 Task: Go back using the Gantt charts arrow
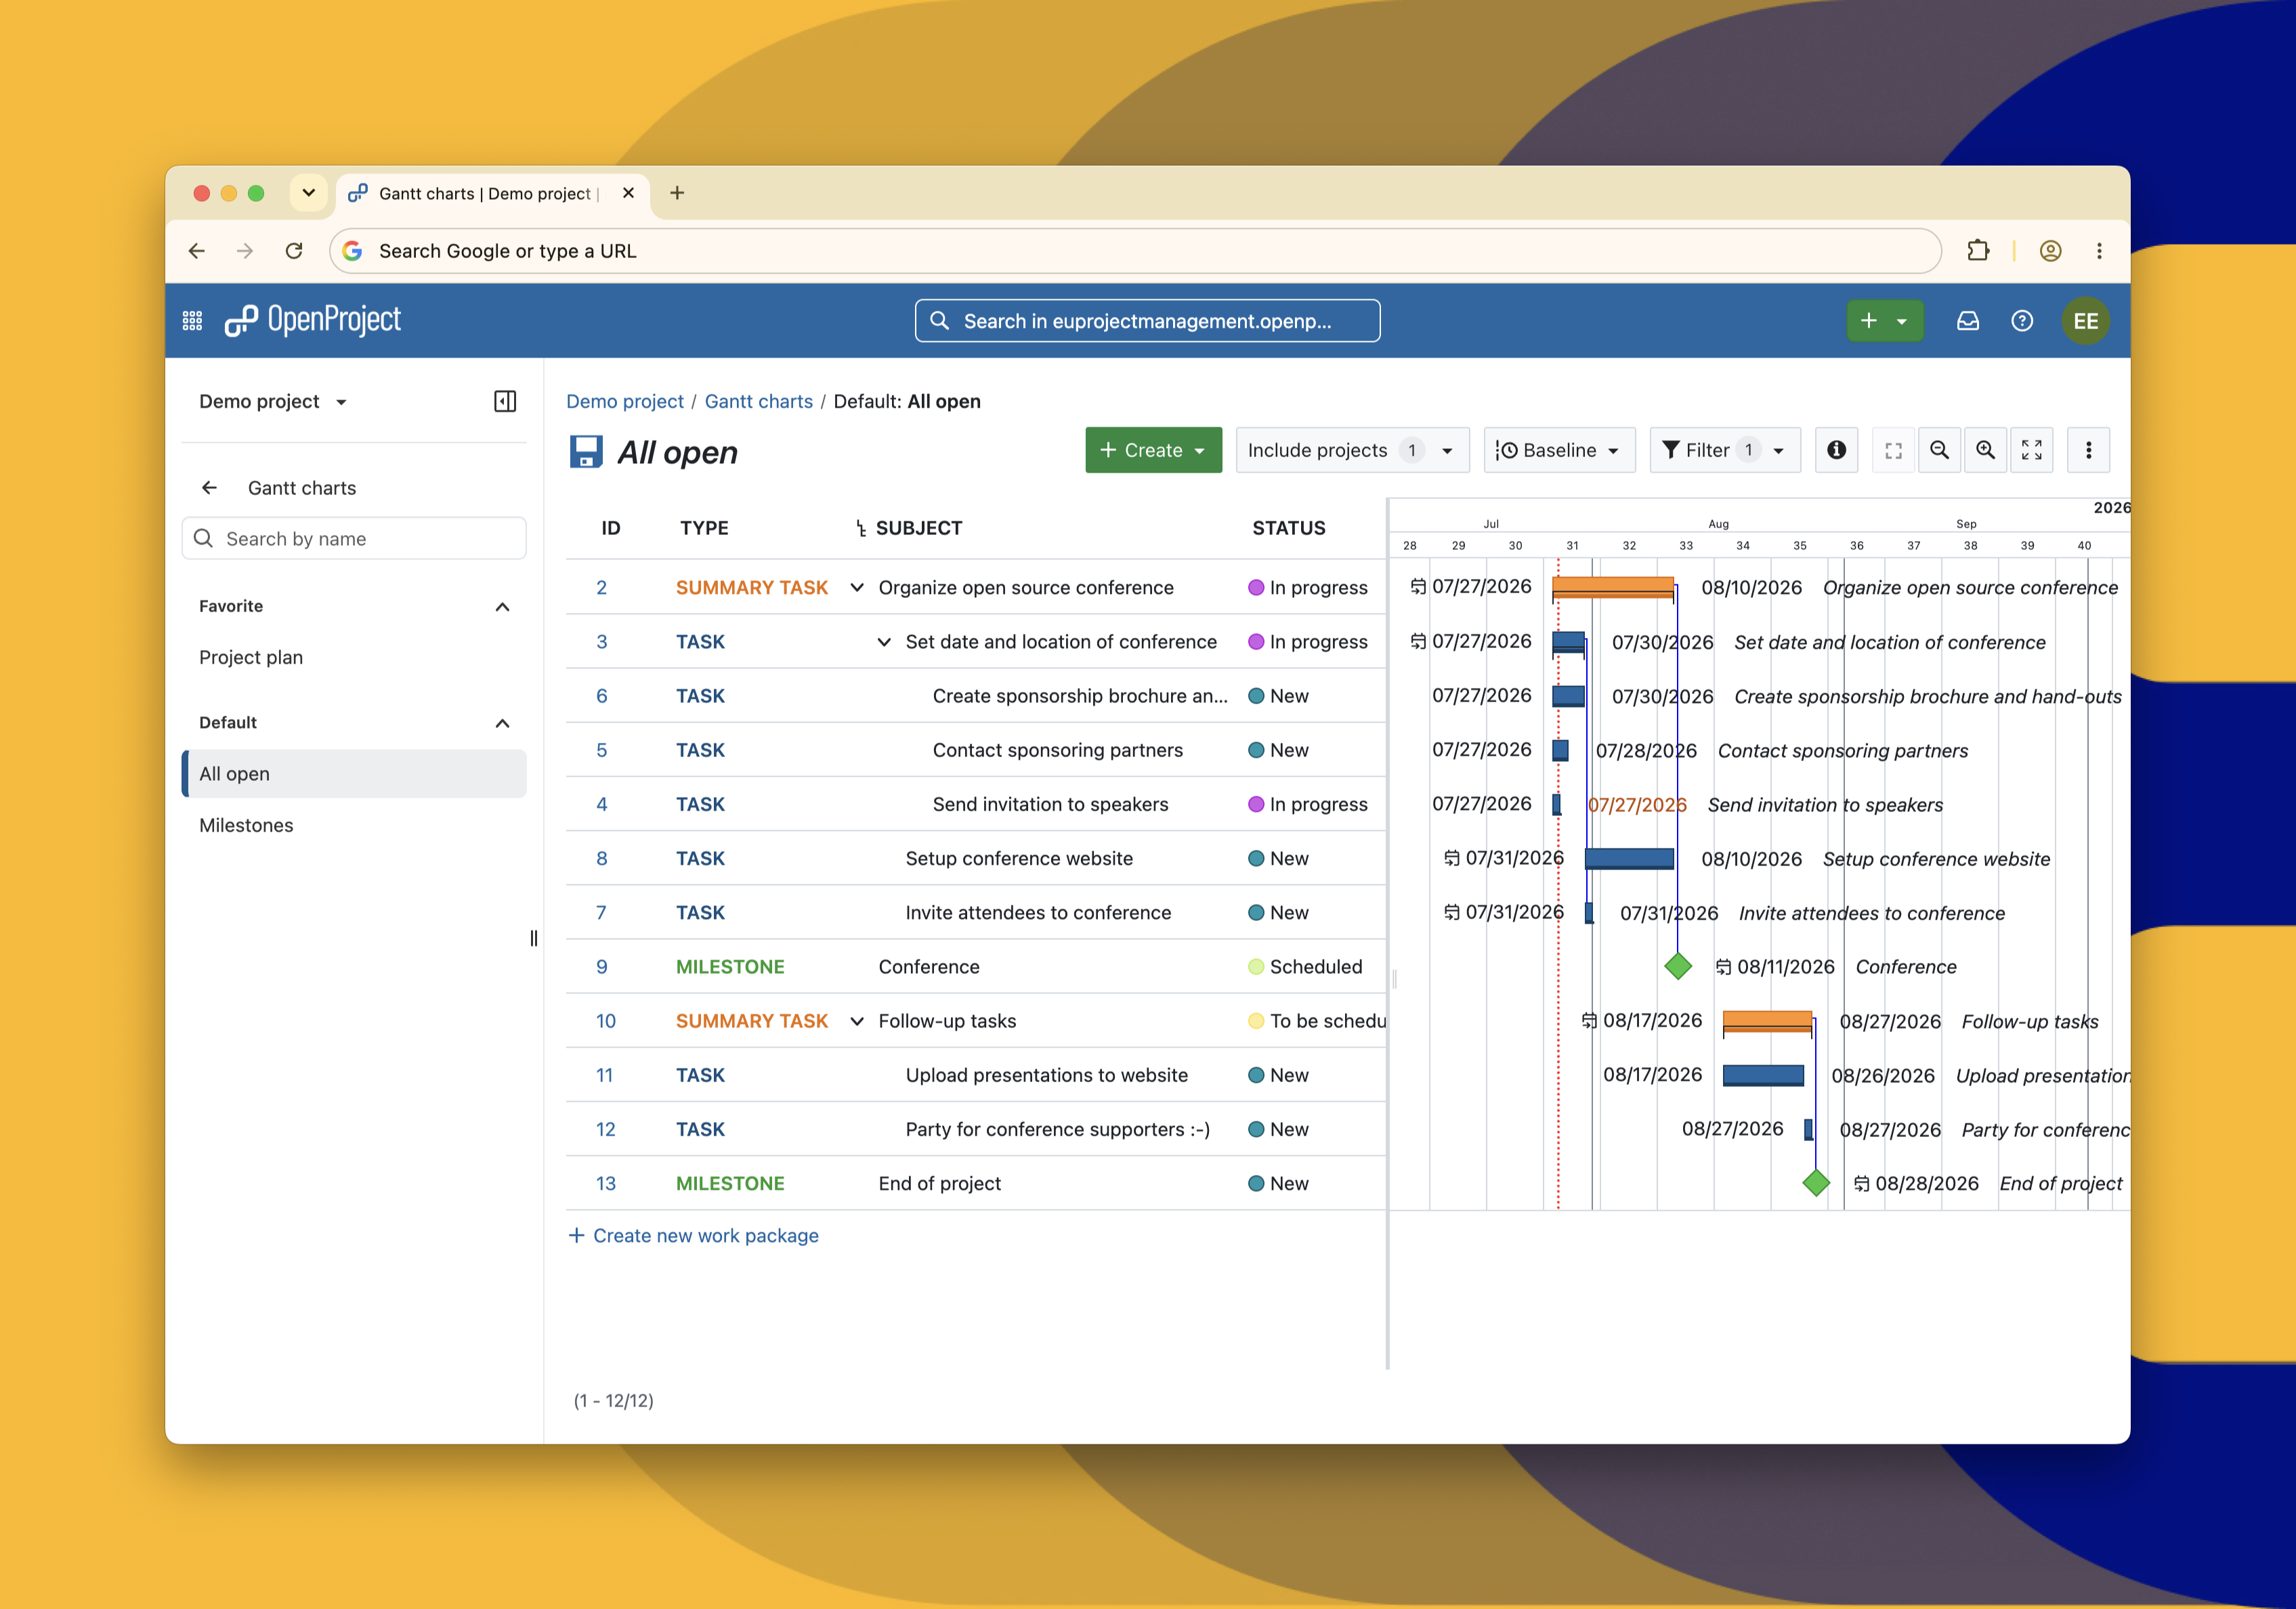coord(209,488)
